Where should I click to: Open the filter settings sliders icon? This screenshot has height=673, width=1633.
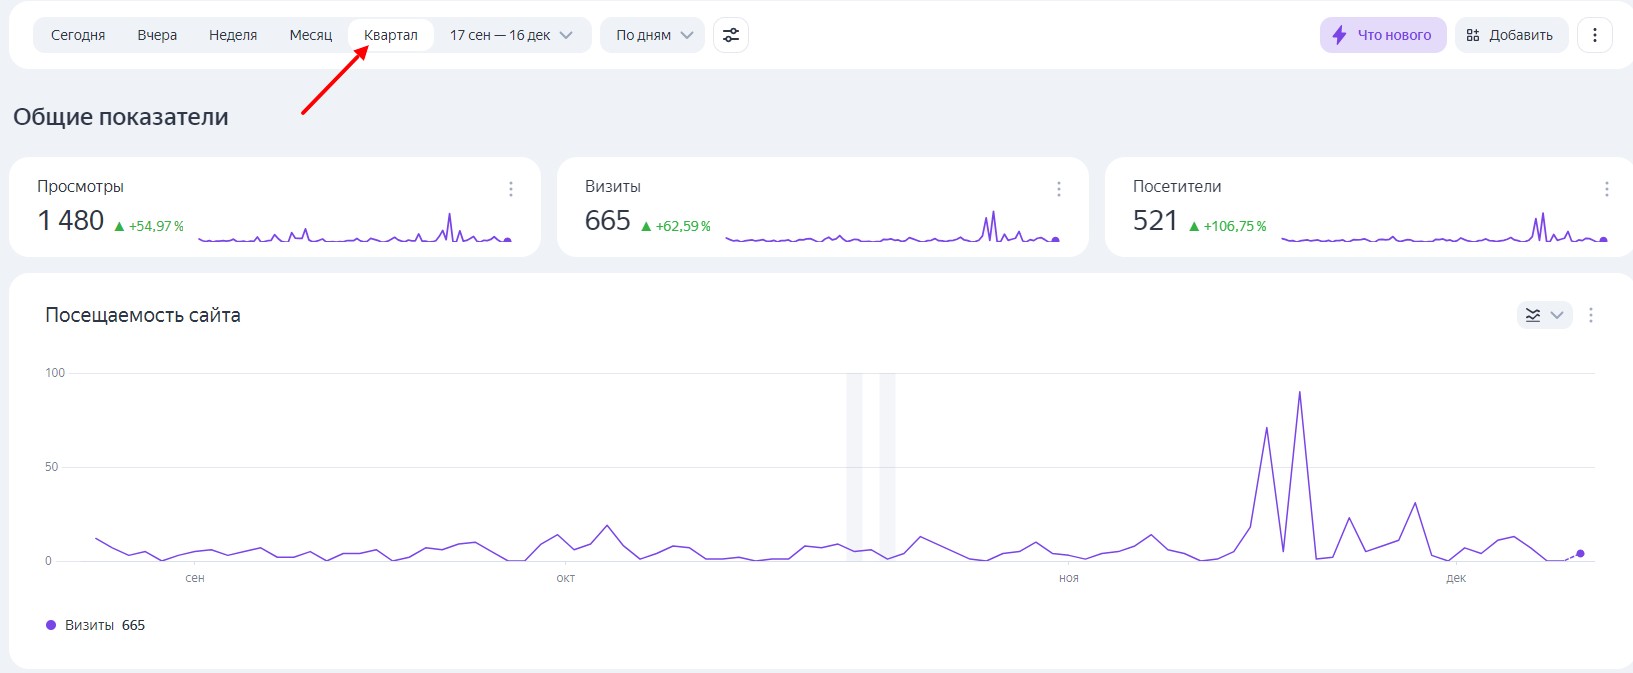731,35
